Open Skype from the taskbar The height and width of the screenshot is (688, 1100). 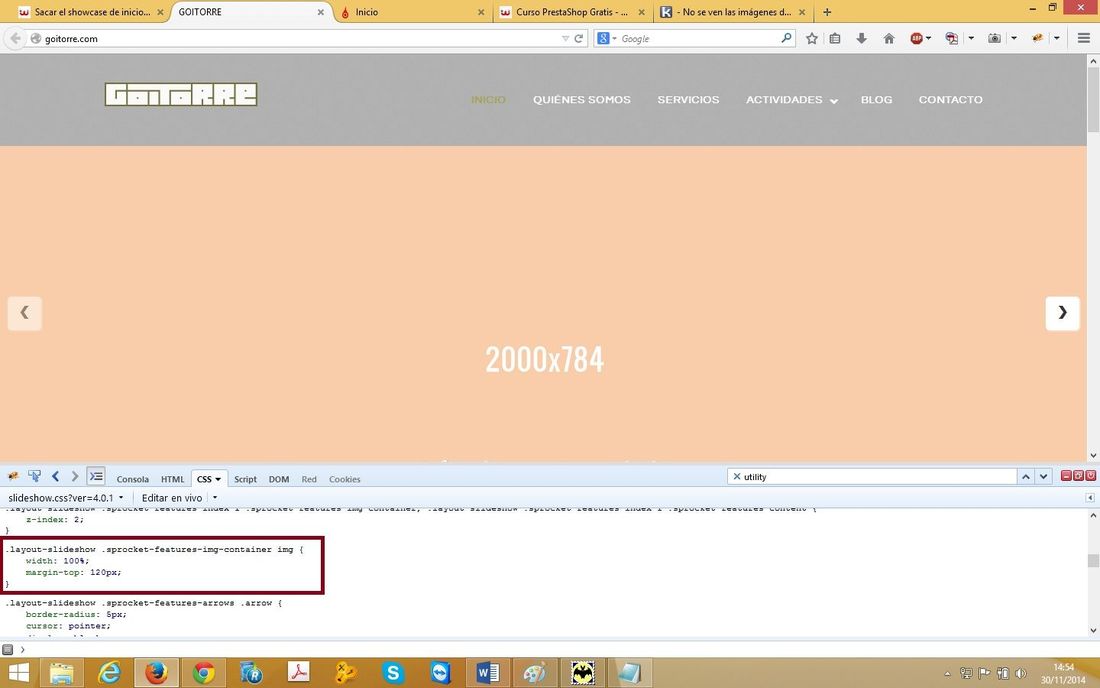click(x=393, y=673)
